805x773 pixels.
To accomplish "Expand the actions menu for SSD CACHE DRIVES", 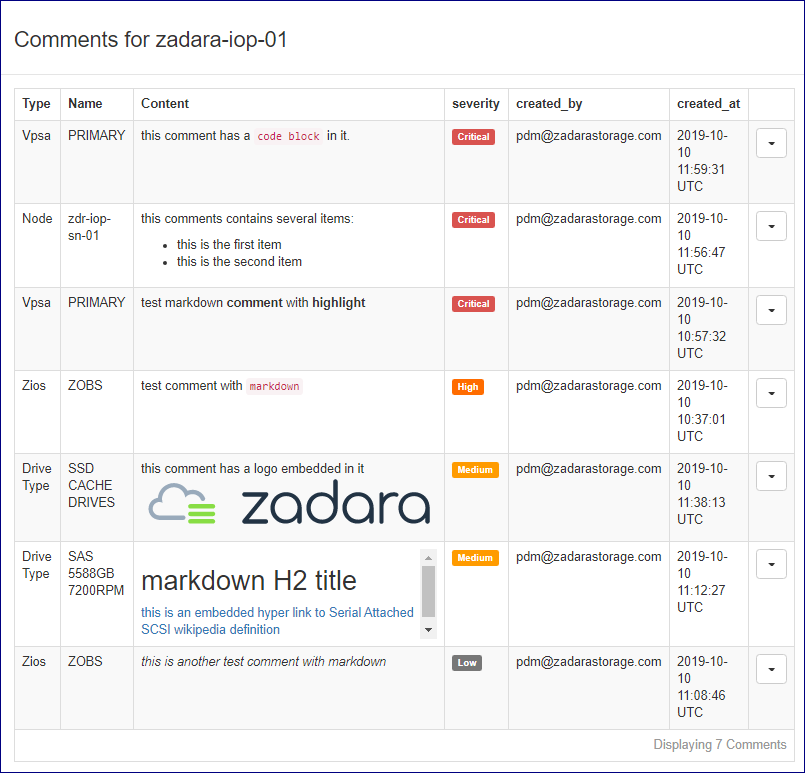I will [771, 476].
